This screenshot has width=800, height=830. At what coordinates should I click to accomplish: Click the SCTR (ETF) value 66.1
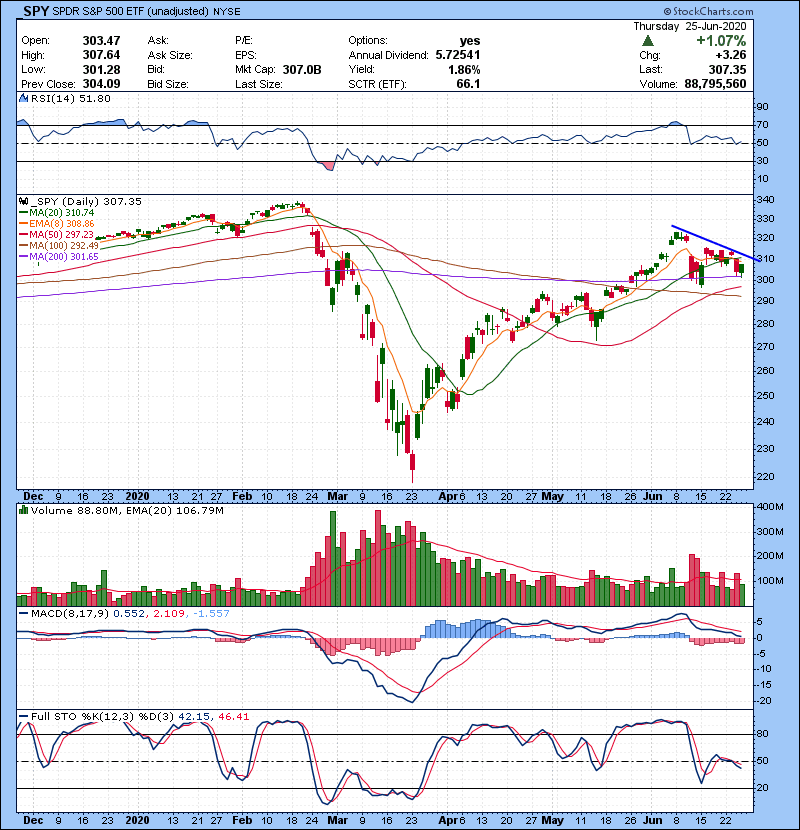click(x=468, y=84)
